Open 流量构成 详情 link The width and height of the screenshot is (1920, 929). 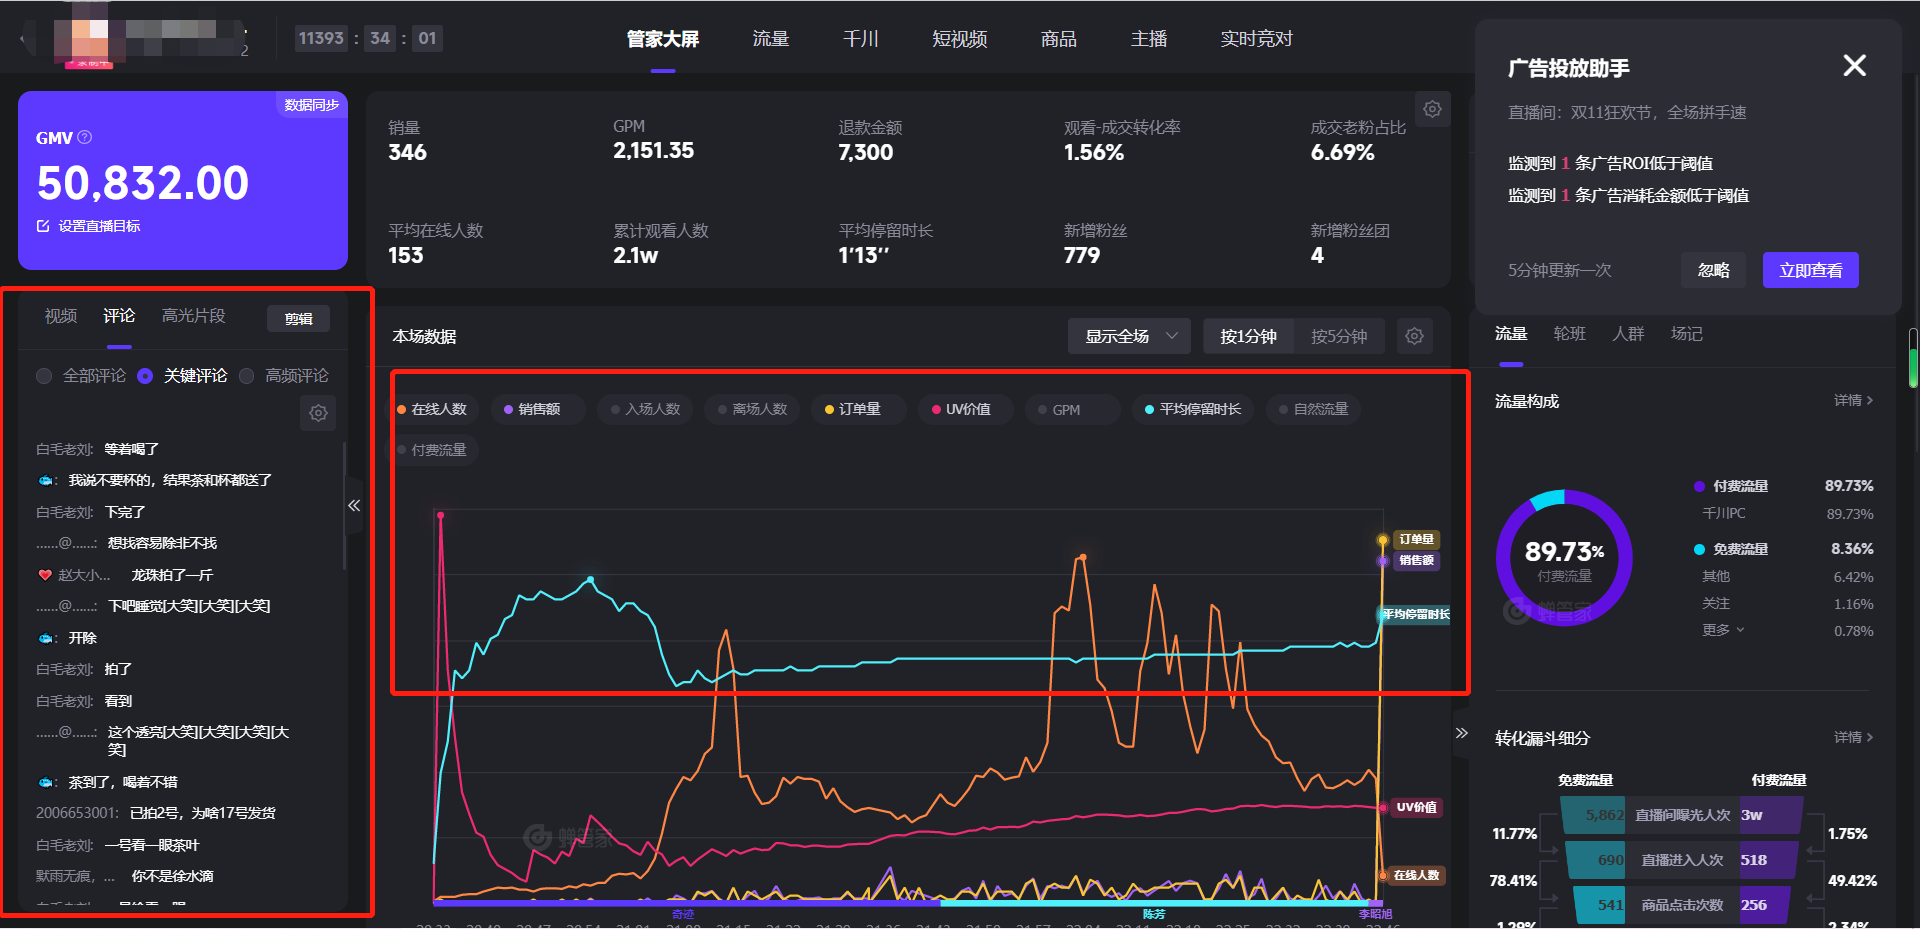pyautogui.click(x=1853, y=400)
